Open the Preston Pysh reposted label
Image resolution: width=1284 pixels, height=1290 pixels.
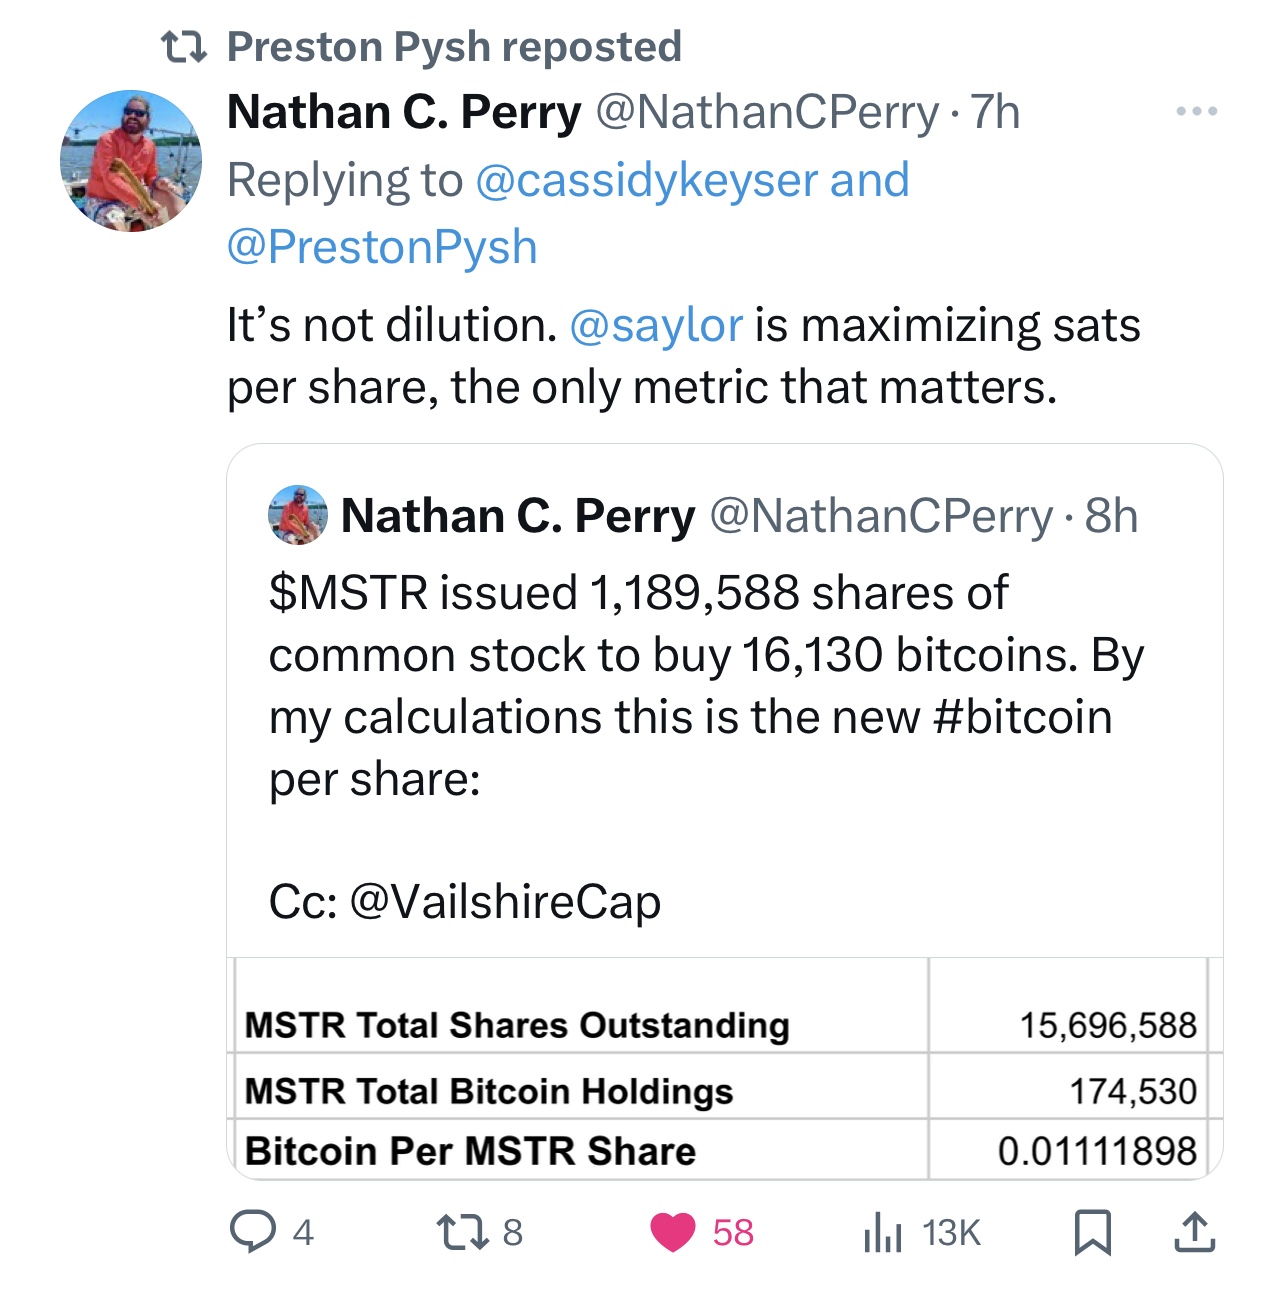[454, 47]
